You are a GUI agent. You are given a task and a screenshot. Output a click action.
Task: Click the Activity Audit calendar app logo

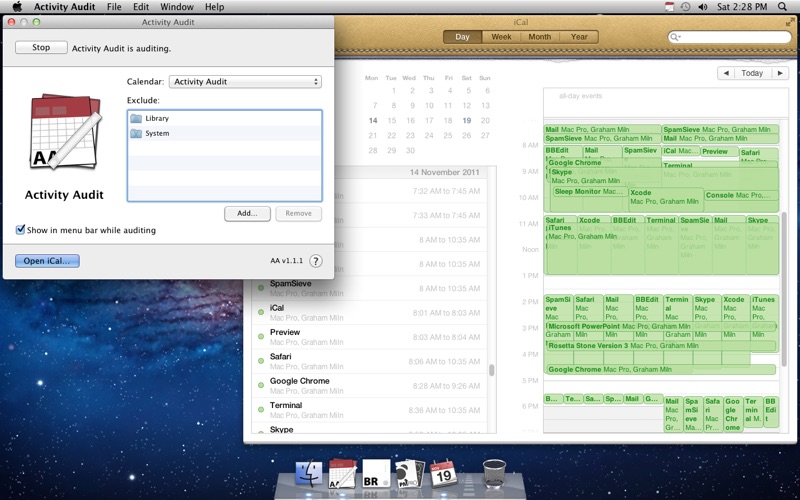64,132
